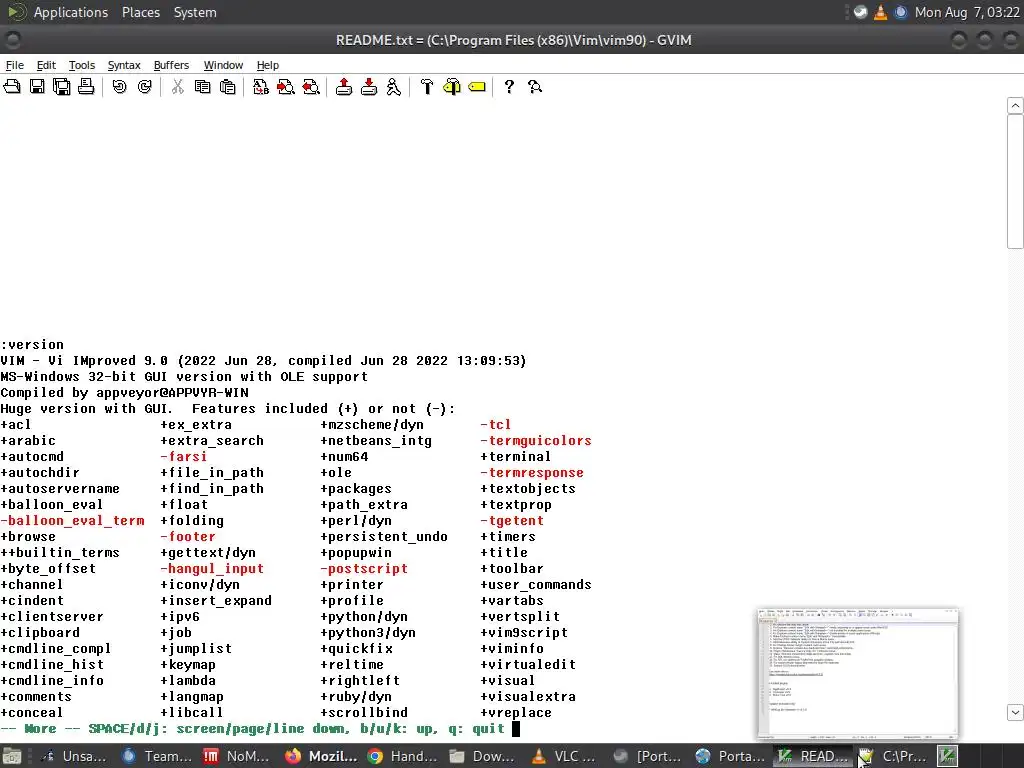The width and height of the screenshot is (1024, 768).
Task: Click the +python3/dyn feature text
Action: 368,633
